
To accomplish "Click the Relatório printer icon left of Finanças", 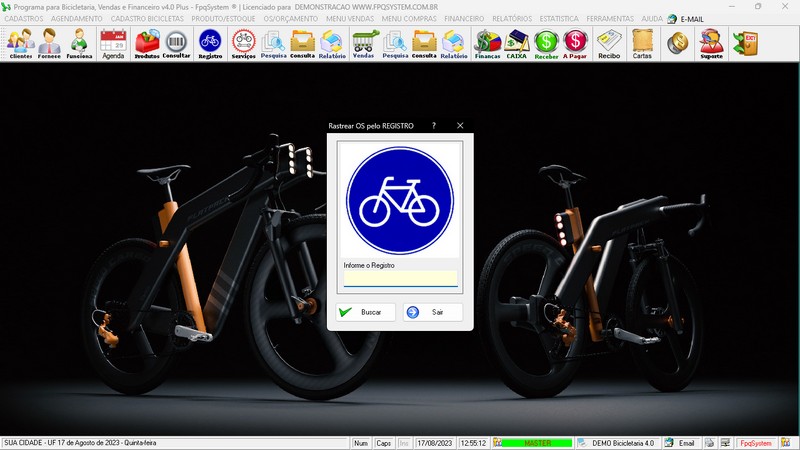I will point(454,44).
